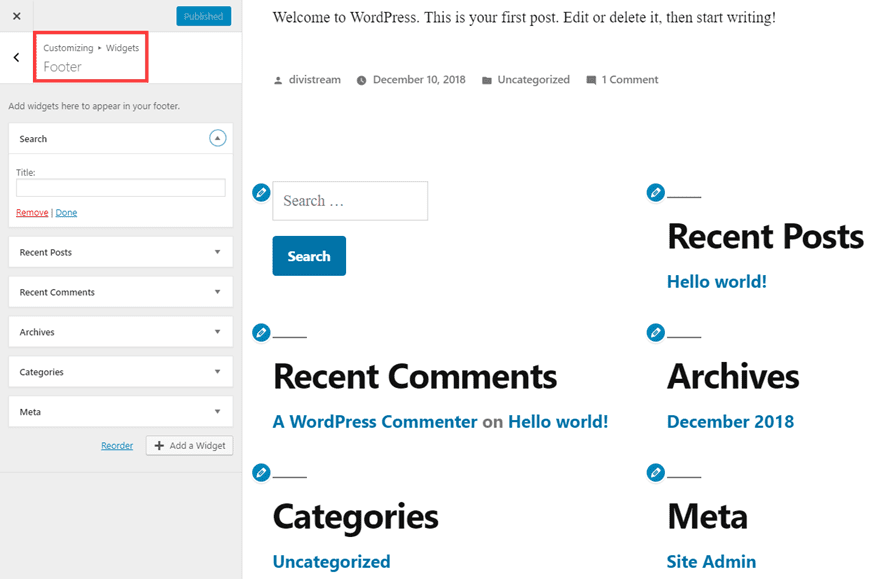Remove the Search widget via the Remove link

[31, 212]
